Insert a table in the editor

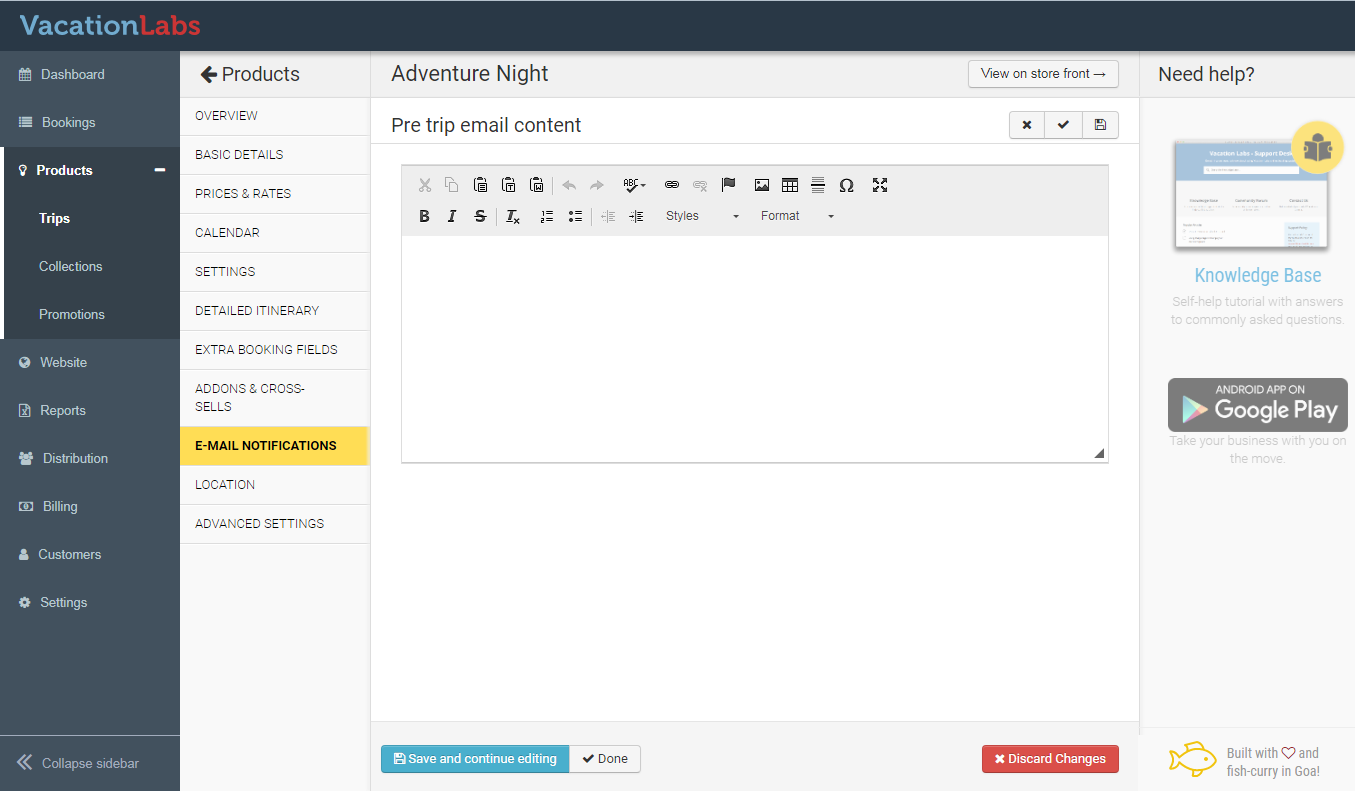(x=790, y=185)
